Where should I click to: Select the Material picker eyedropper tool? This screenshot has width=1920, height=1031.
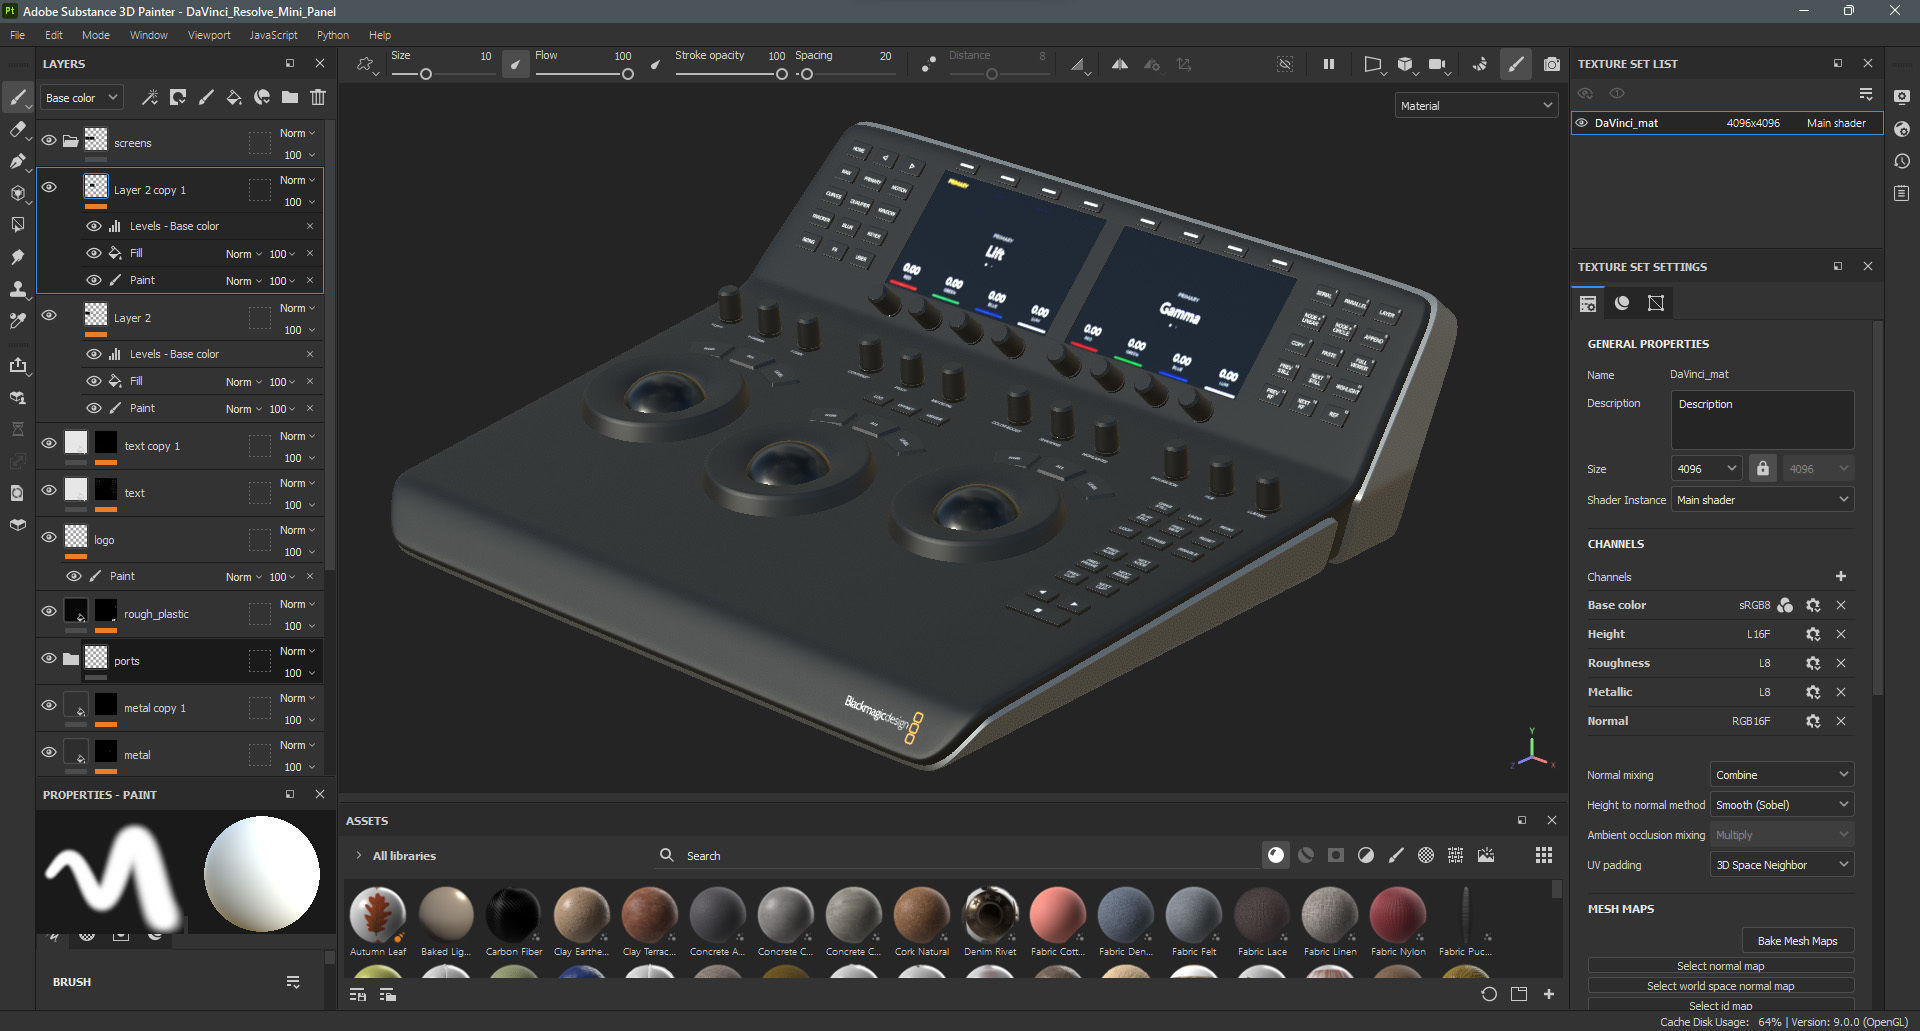17,321
